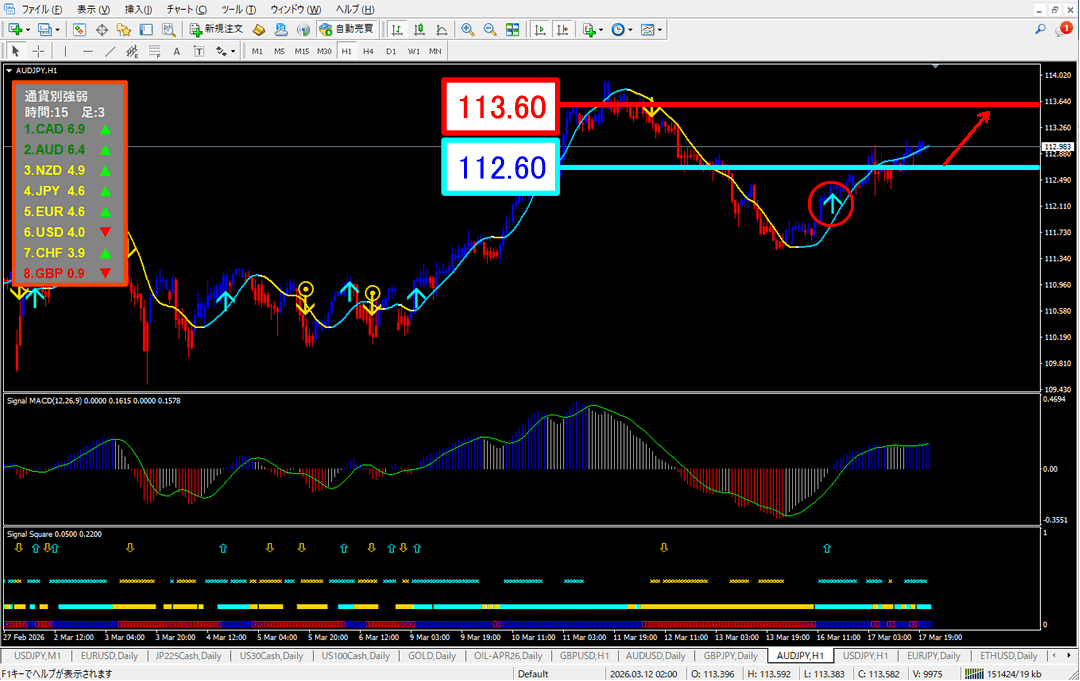Viewport: 1080px width, 681px height.
Task: Toggle the chart shift button
Action: click(x=564, y=30)
